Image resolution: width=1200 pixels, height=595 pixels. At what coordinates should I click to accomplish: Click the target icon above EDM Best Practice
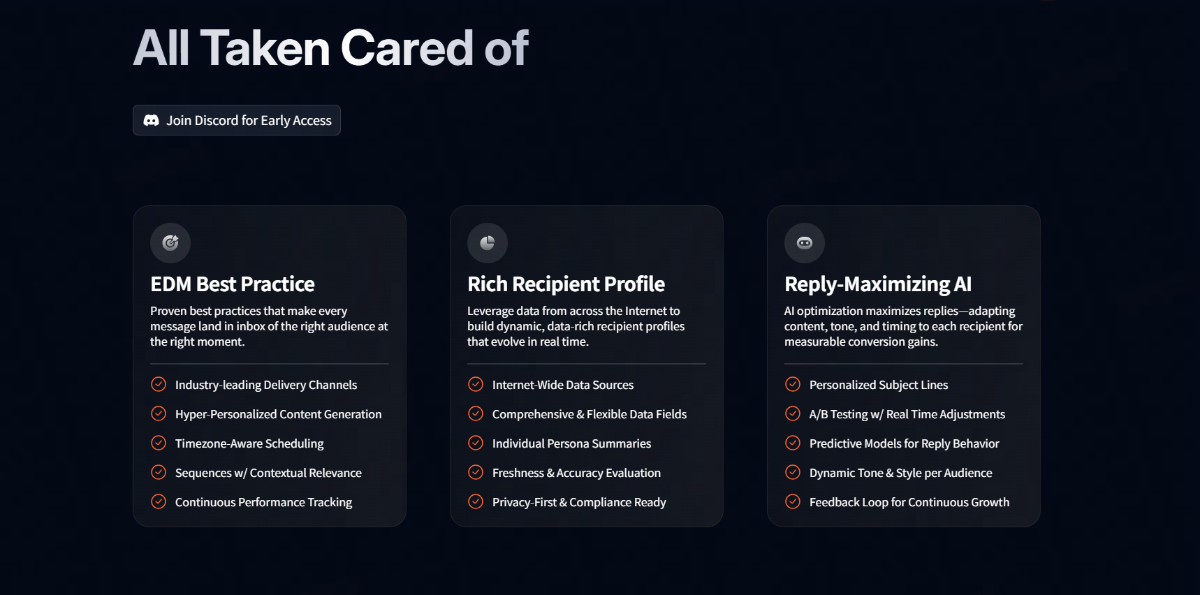click(170, 243)
